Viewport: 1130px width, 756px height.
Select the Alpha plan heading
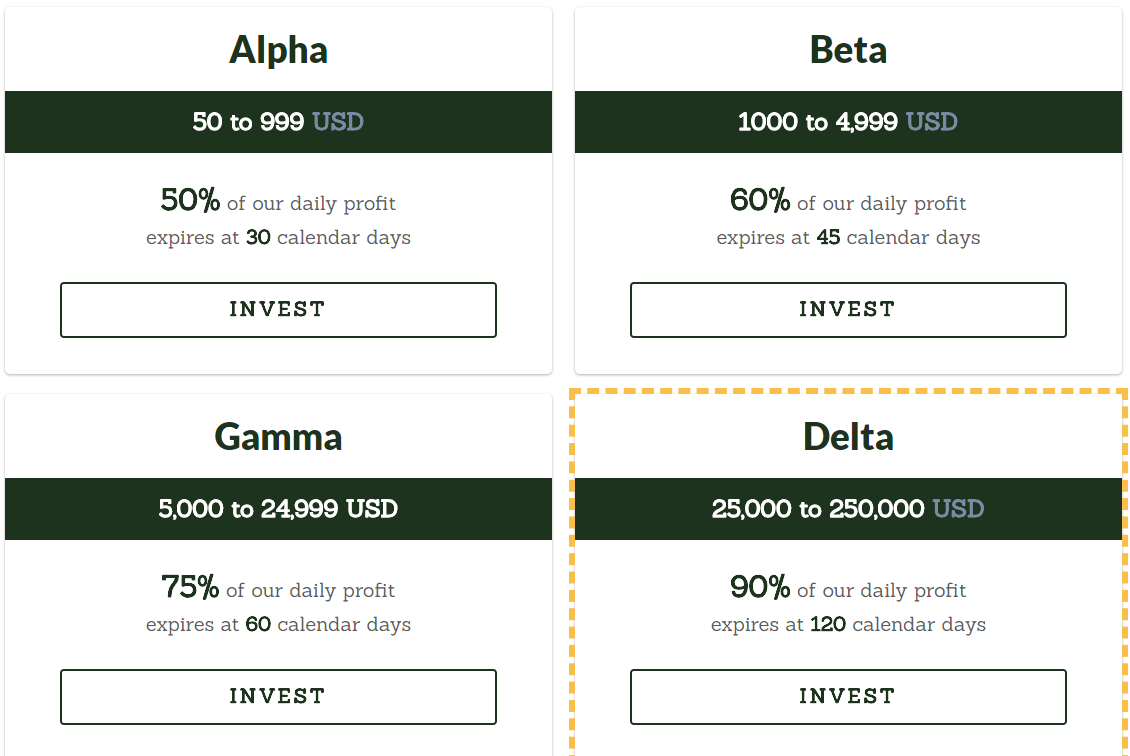click(278, 50)
